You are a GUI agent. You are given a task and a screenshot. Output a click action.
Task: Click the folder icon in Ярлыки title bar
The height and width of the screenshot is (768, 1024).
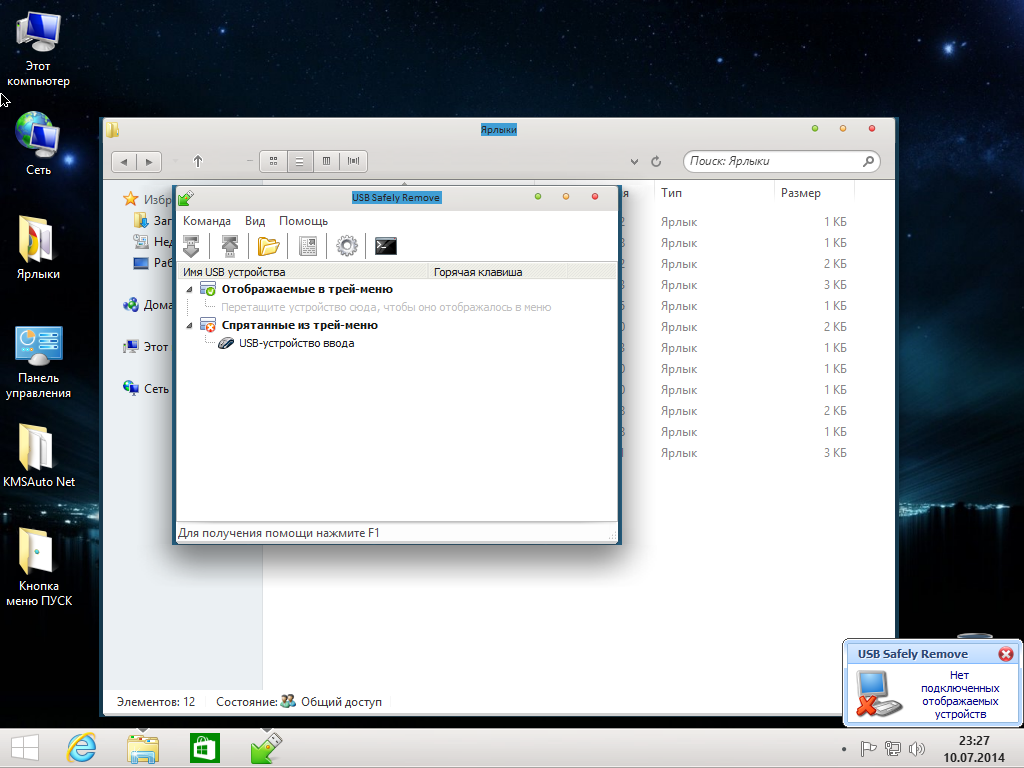(x=113, y=129)
